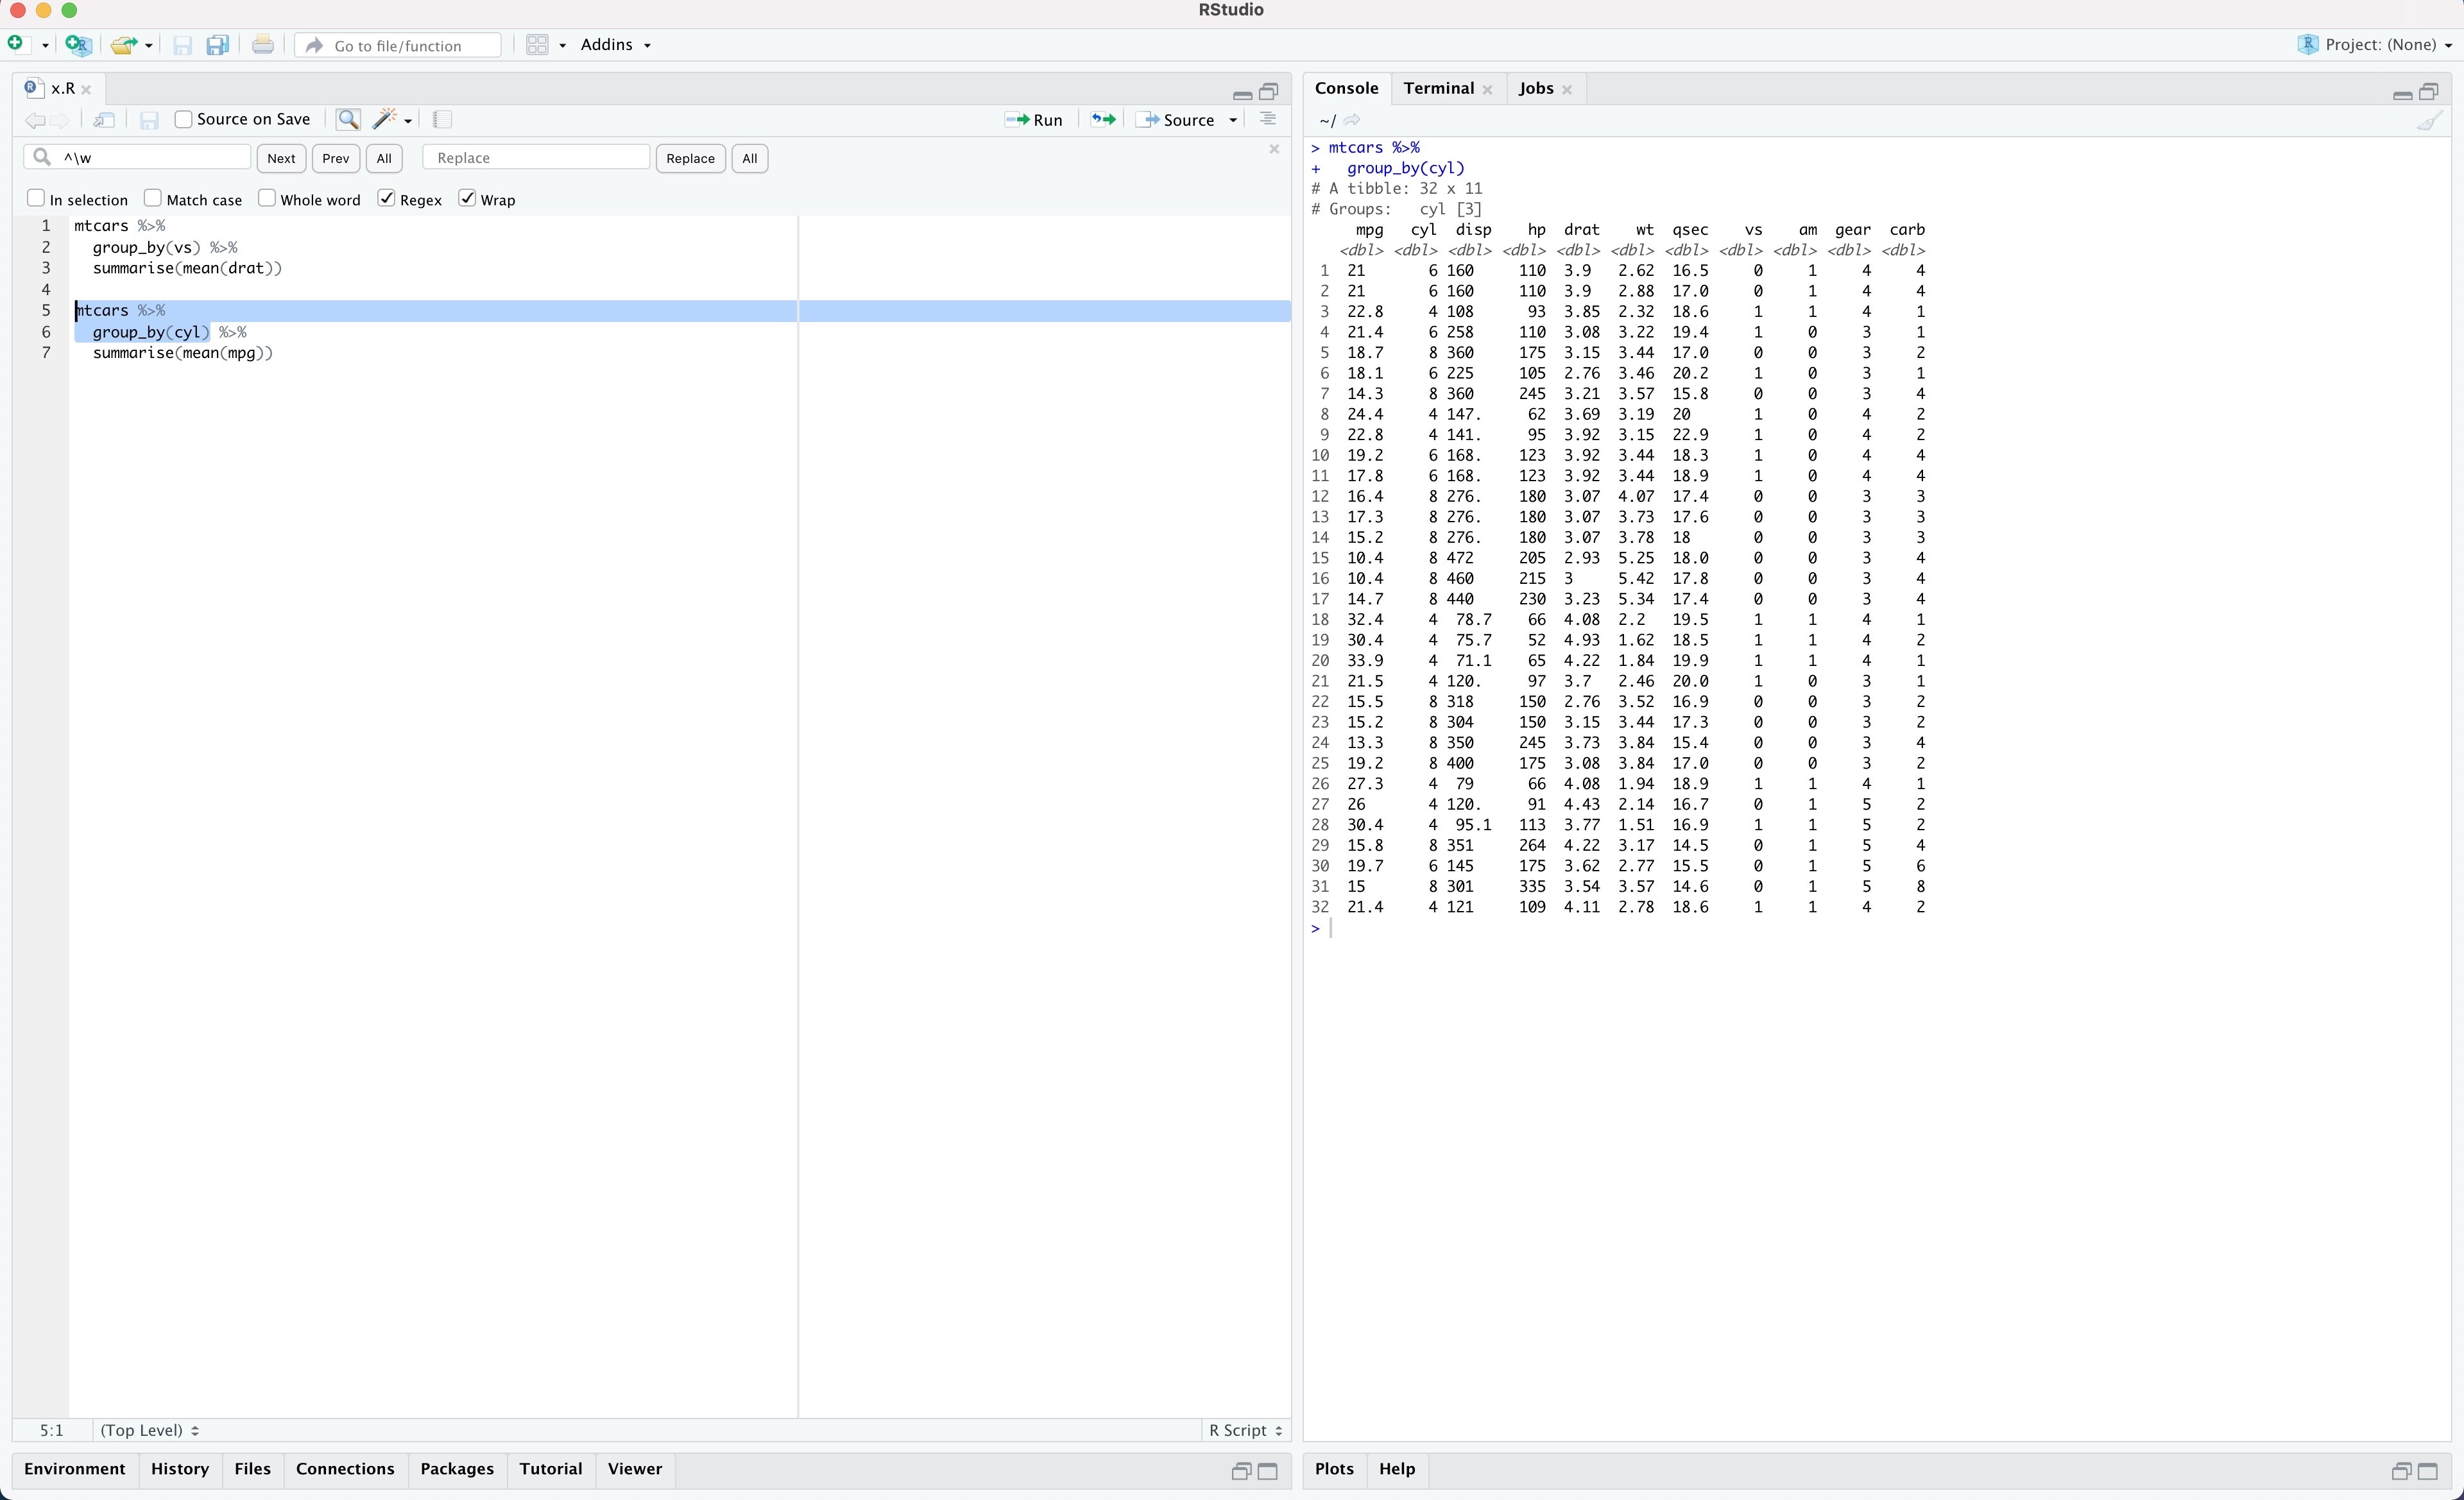The image size is (2464, 1500).
Task: Go forward to next source location
Action: [x=61, y=120]
